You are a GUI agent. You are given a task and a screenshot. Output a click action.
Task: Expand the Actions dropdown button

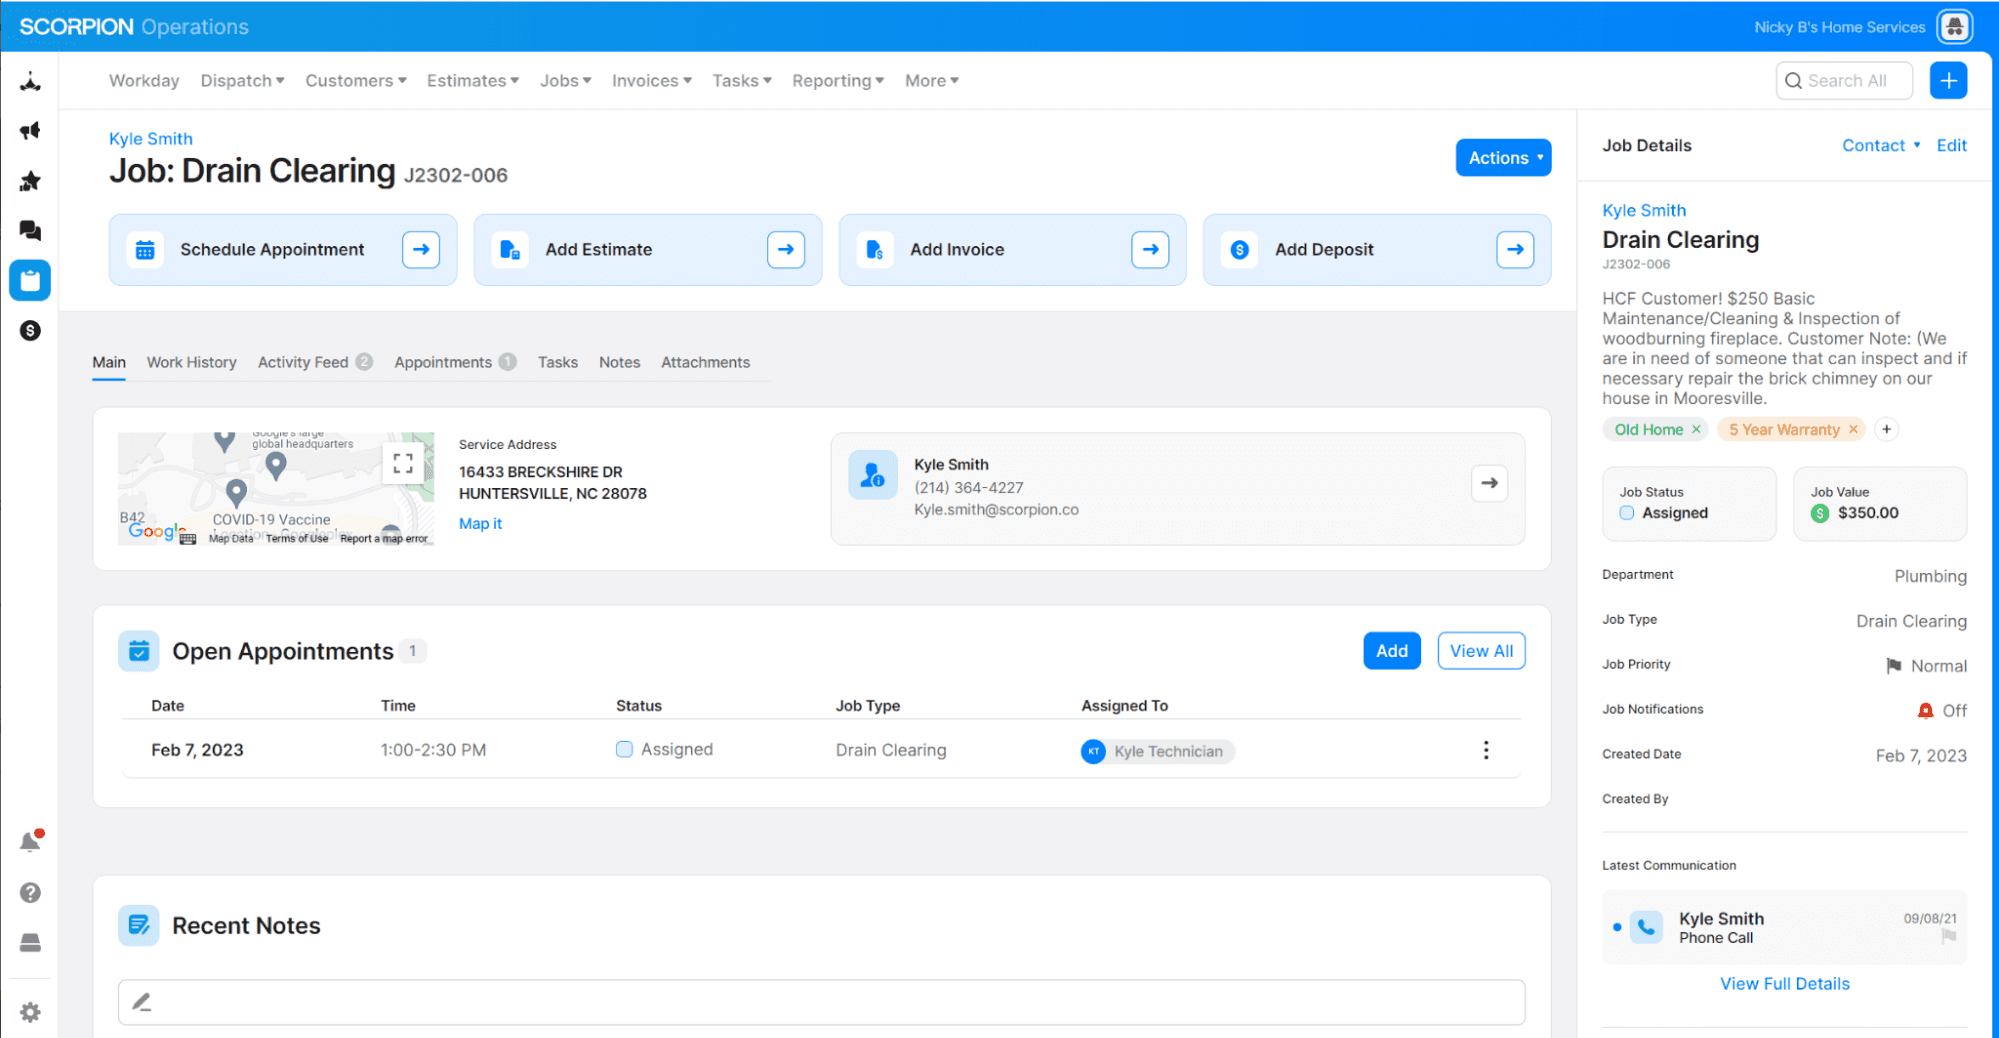[x=1503, y=158]
